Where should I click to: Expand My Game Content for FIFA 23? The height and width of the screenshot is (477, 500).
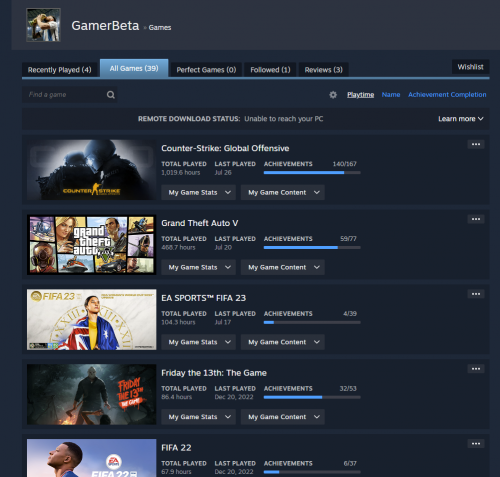[x=283, y=342]
